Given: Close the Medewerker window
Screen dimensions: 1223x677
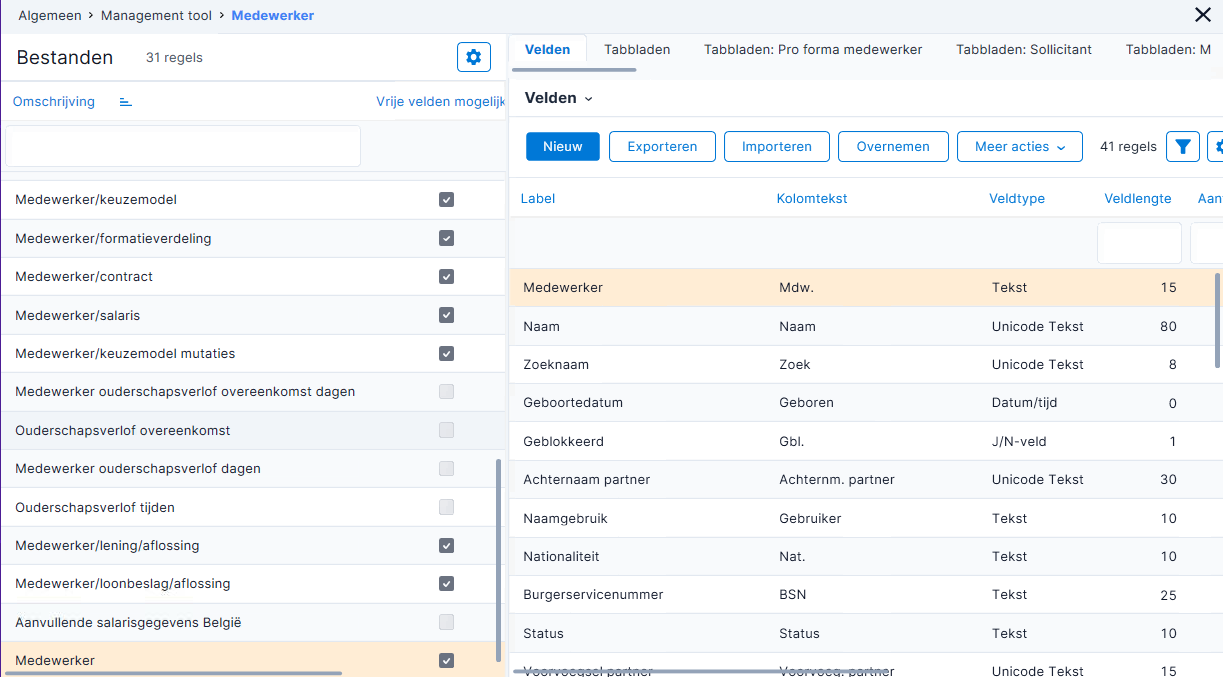Looking at the screenshot, I should (1203, 15).
